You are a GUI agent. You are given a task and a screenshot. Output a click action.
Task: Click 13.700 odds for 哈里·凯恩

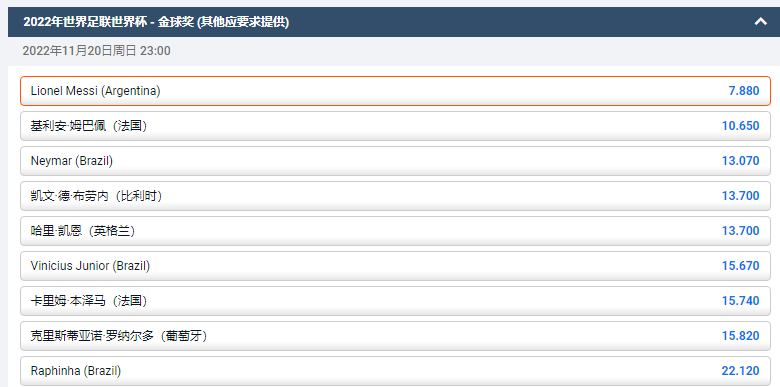coord(741,231)
